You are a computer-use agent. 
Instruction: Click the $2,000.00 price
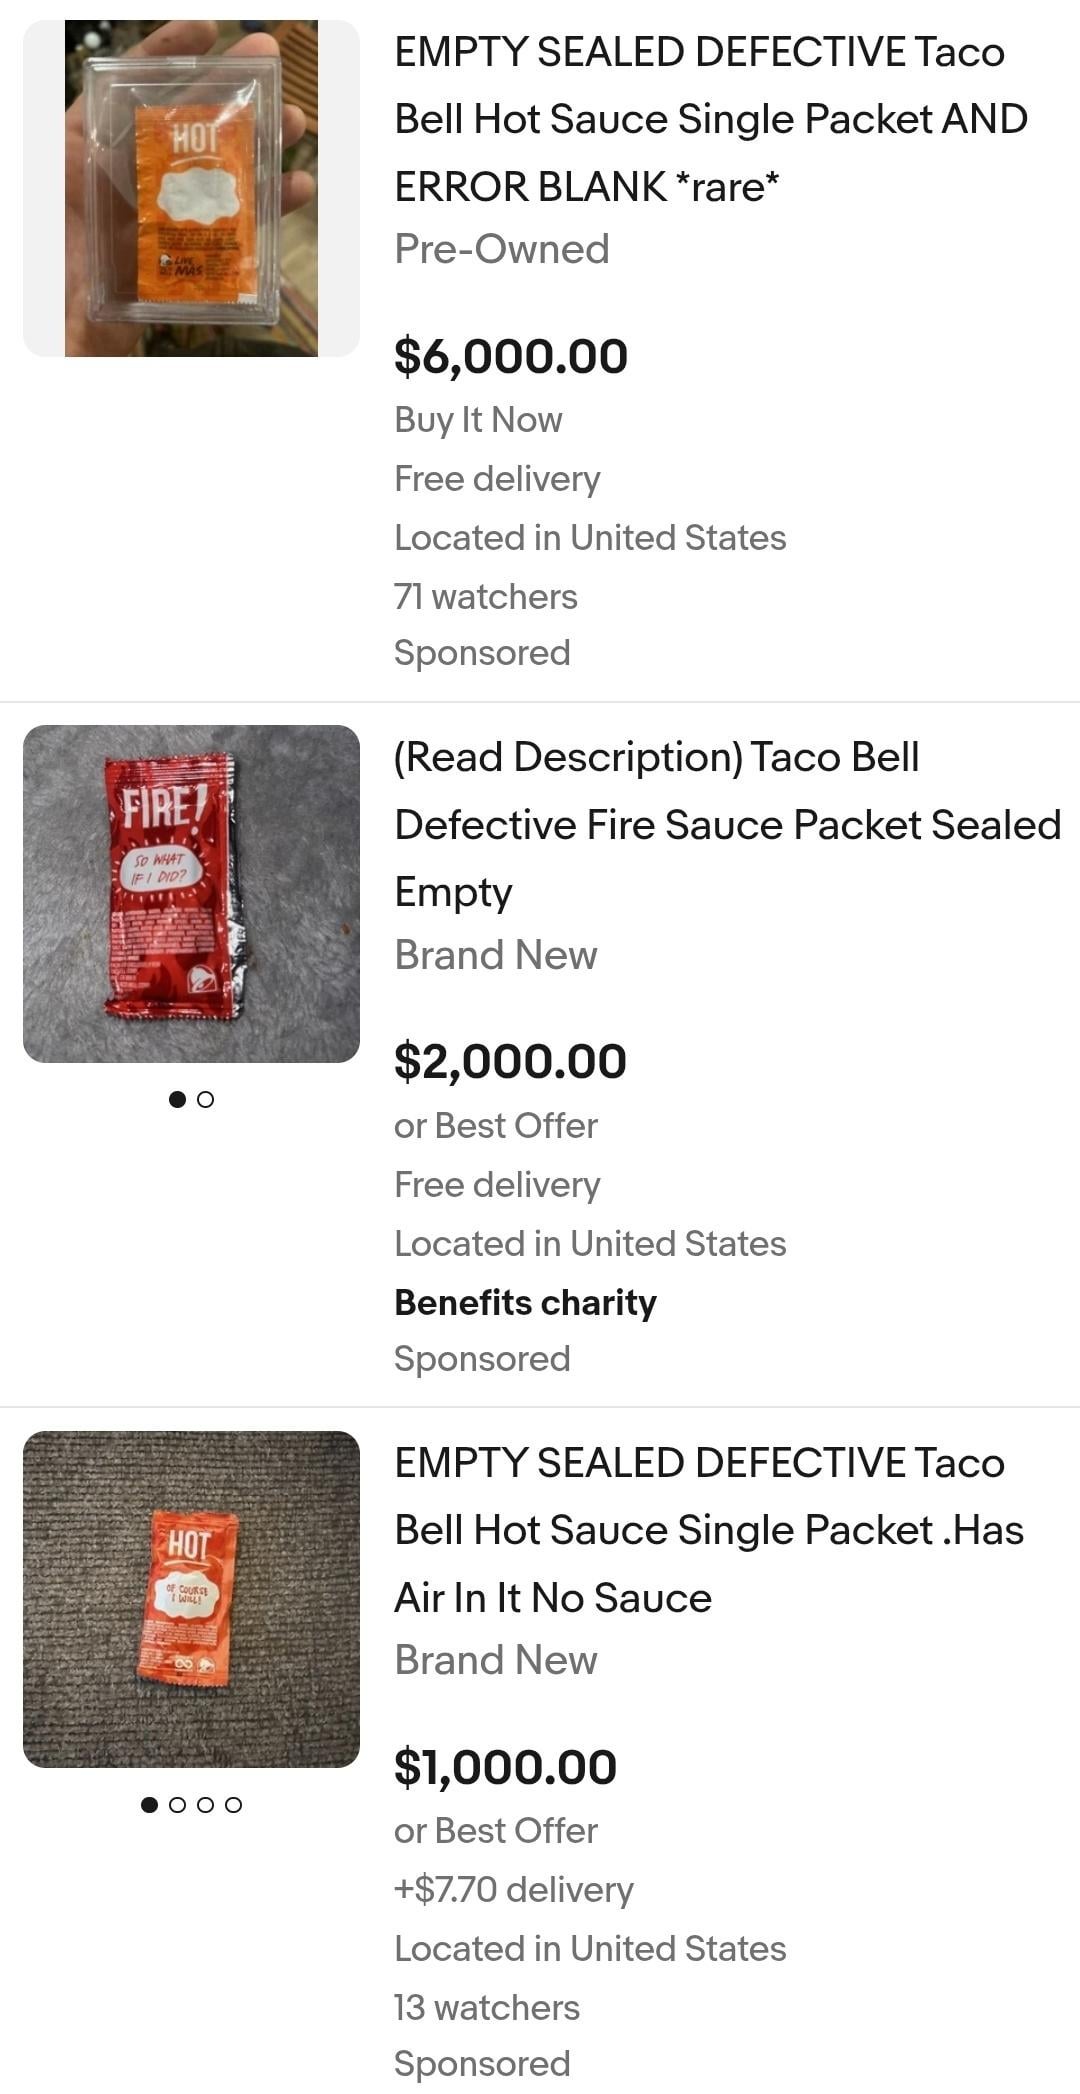point(510,1062)
